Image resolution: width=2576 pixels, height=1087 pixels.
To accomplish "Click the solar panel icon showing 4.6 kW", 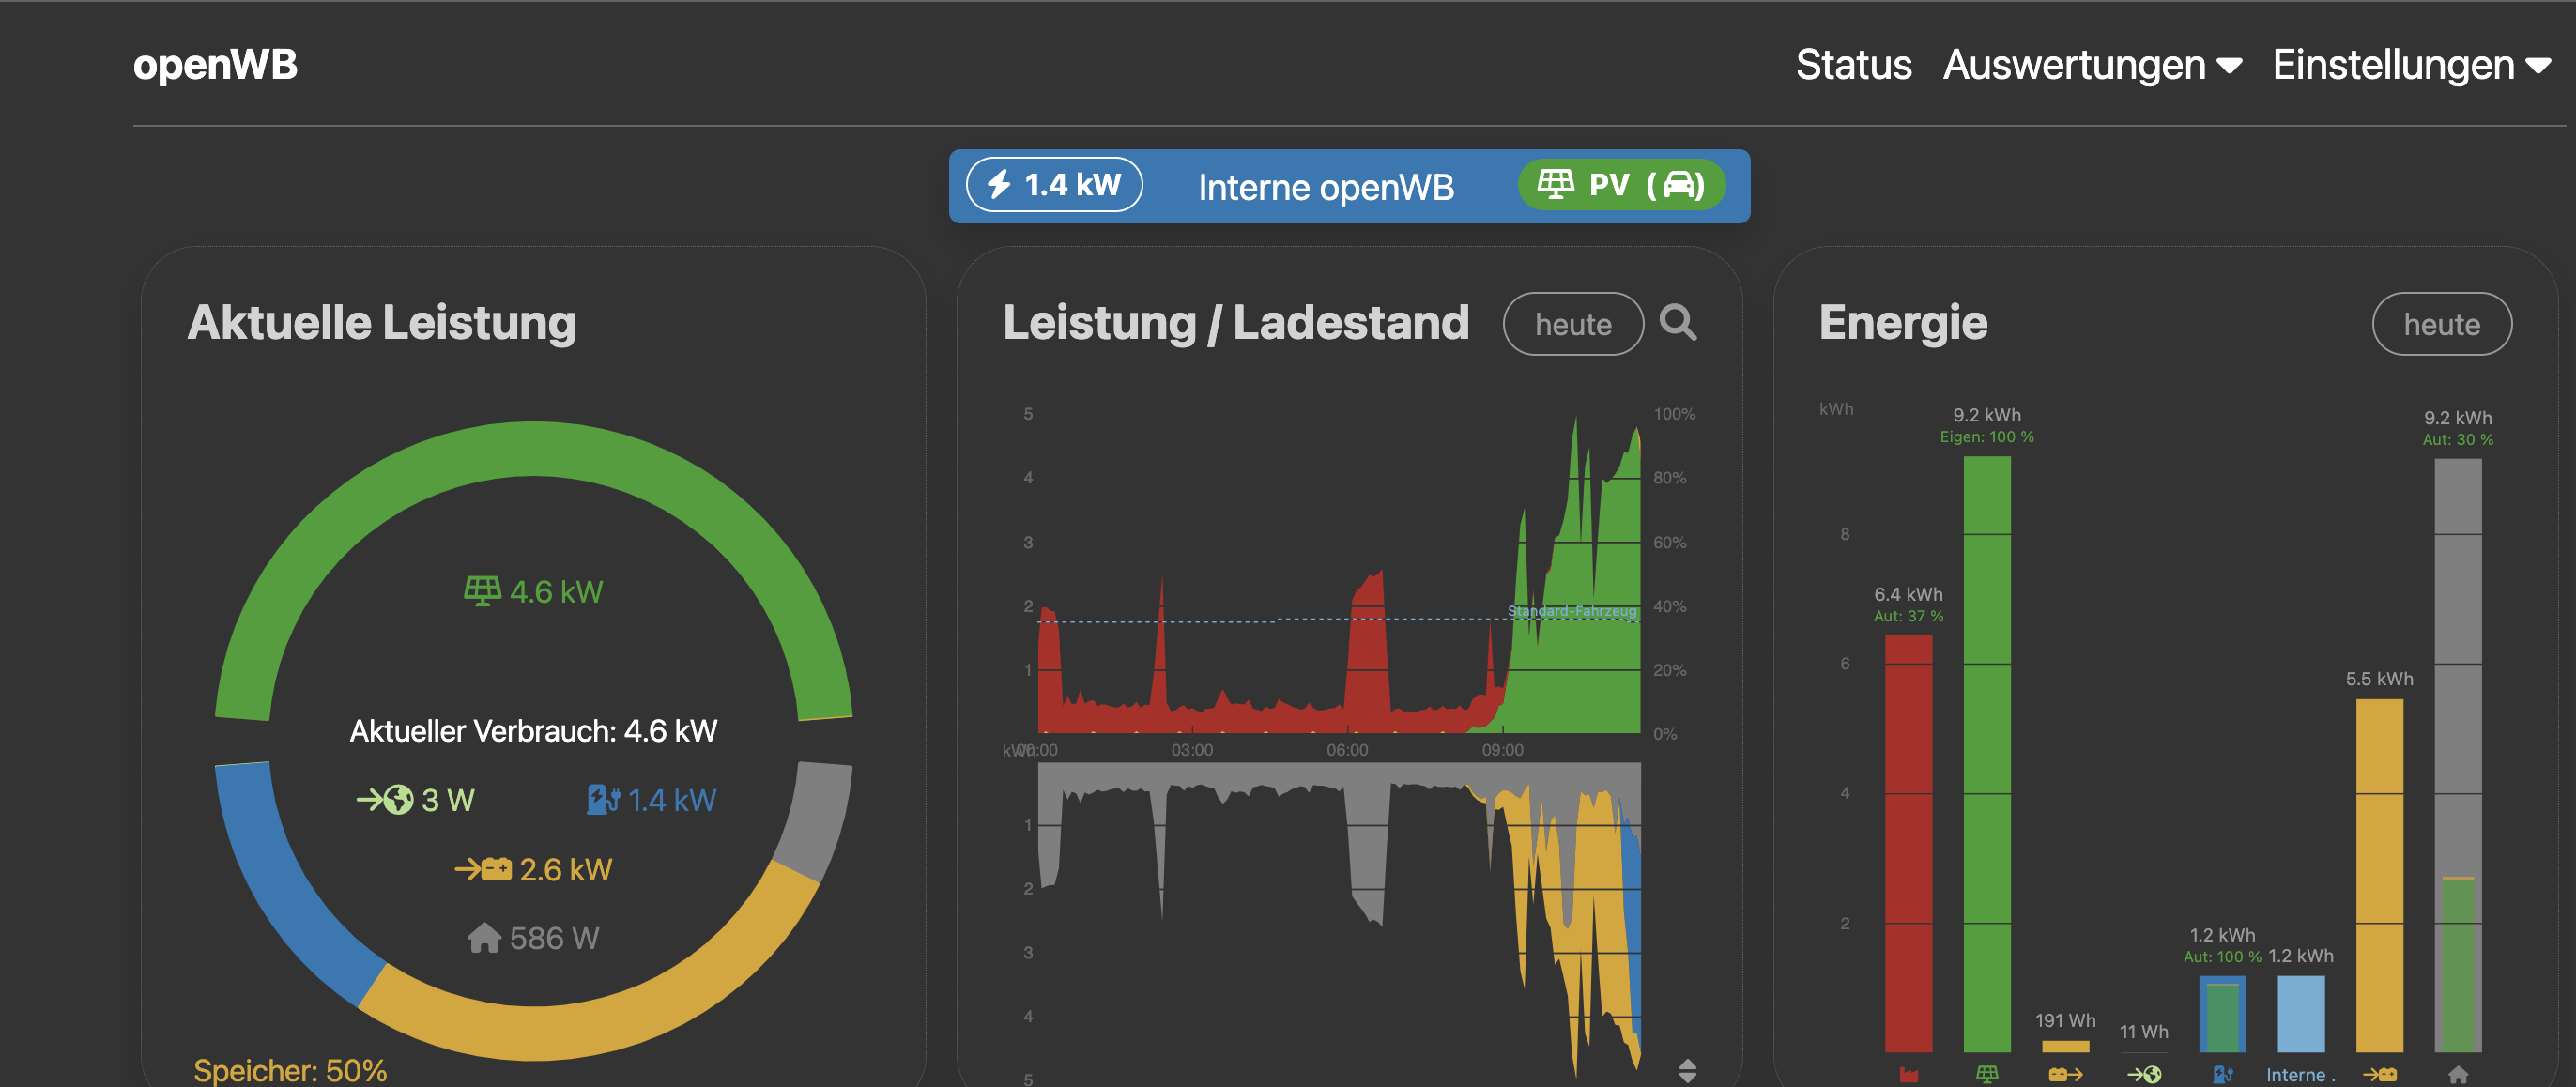I will (482, 591).
